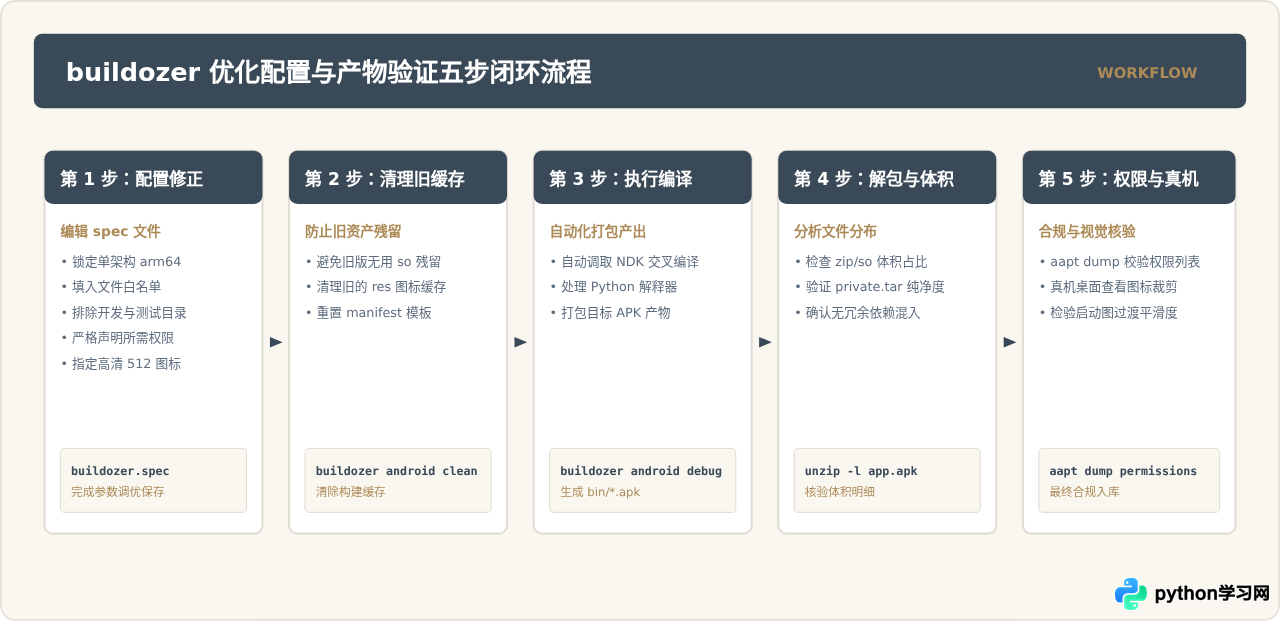1280x621 pixels.
Task: Click the 检查 zip/so 体积占比 item
Action: [x=861, y=262]
